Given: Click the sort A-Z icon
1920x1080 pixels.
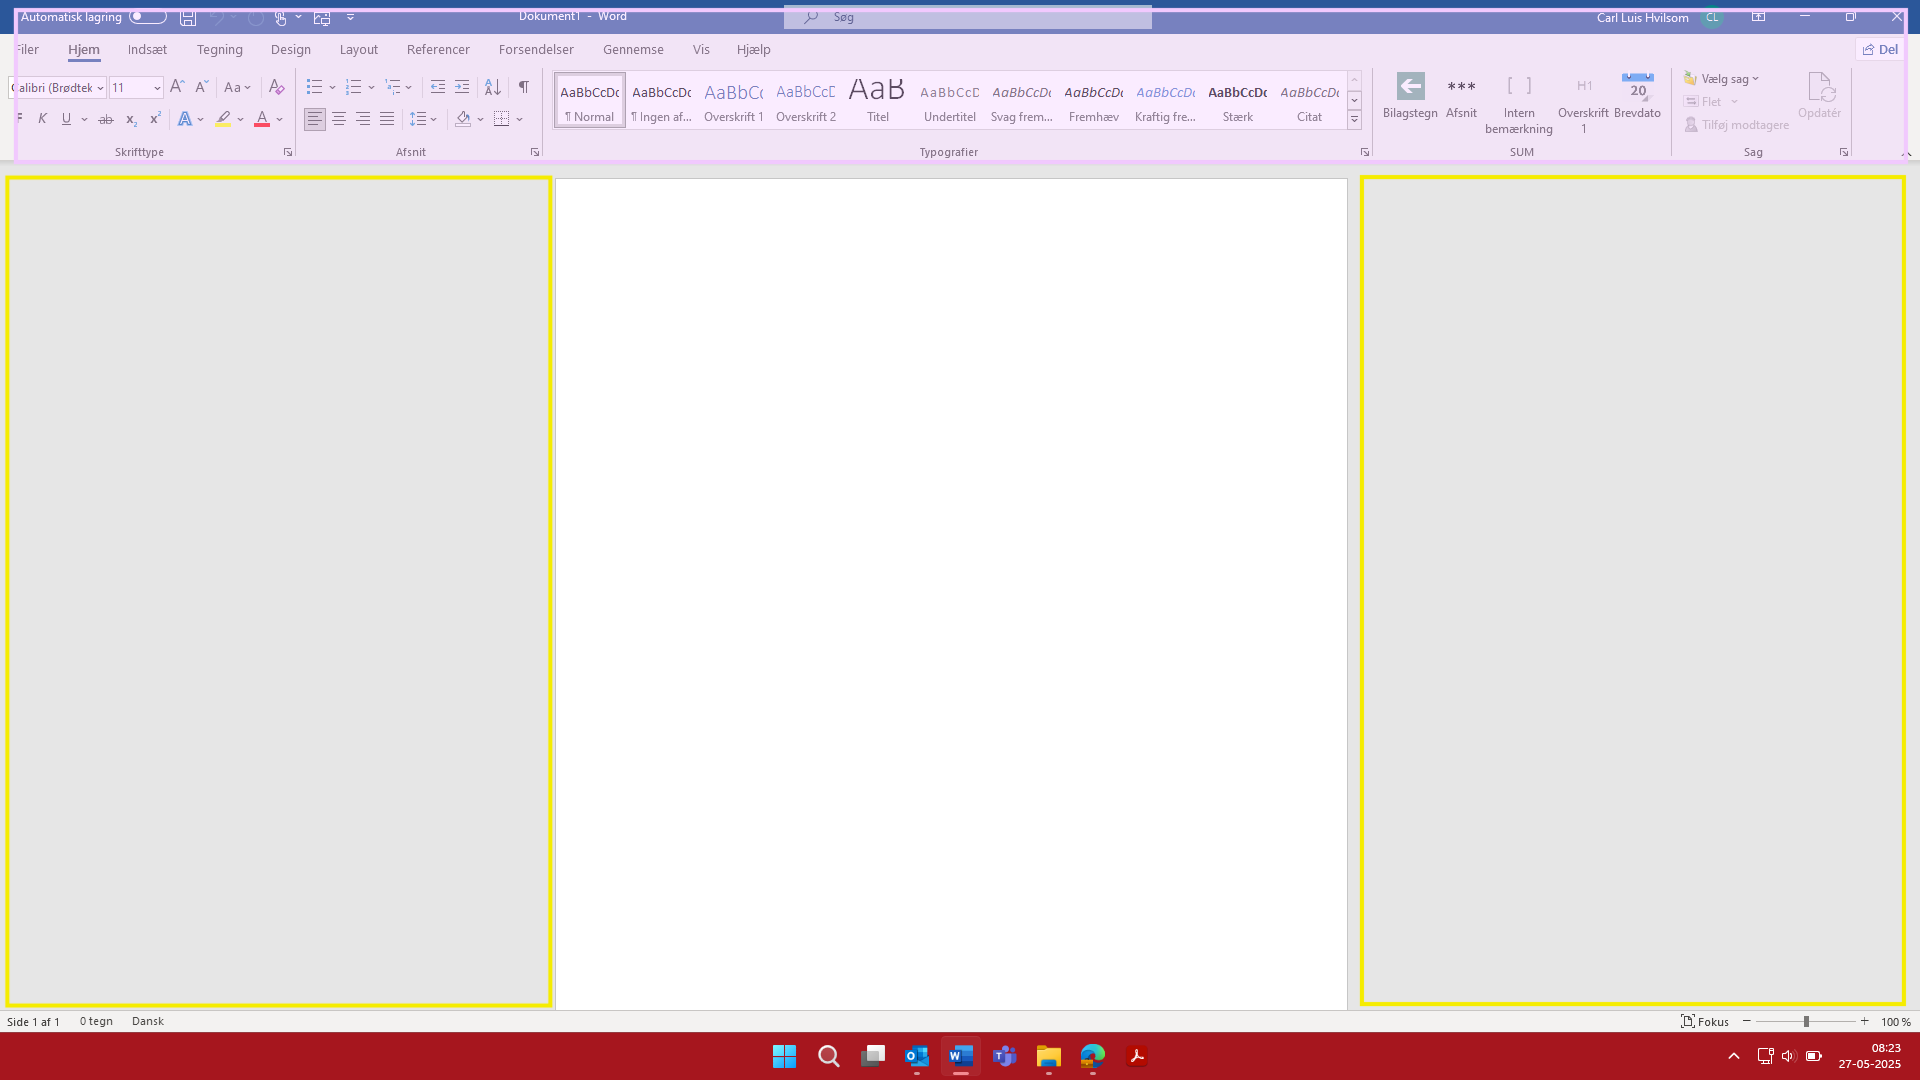Looking at the screenshot, I should (492, 88).
